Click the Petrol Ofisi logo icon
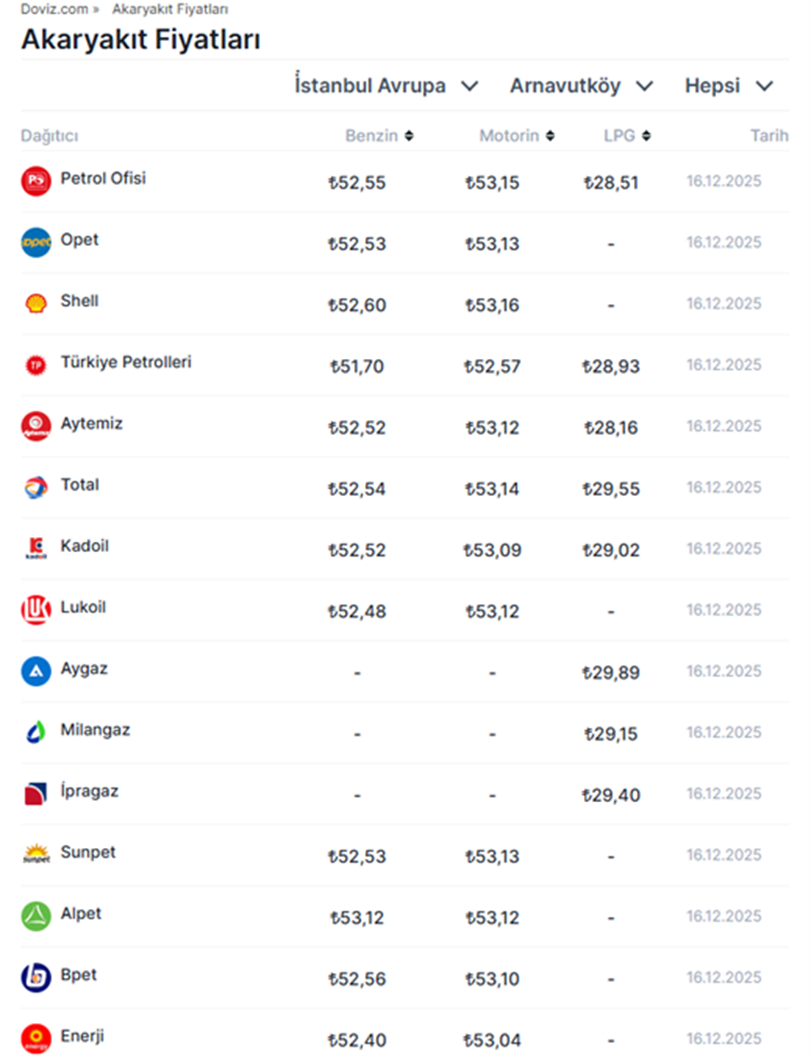 tap(36, 181)
